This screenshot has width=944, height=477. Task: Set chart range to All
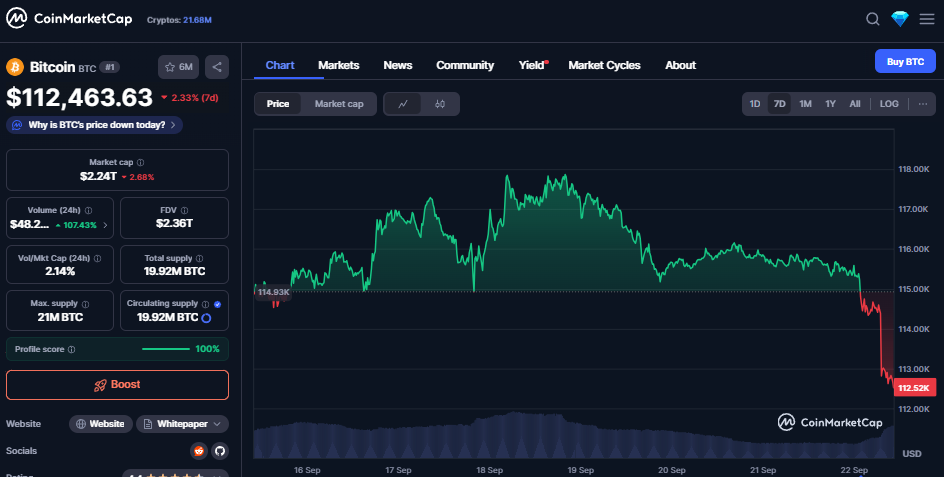854,104
